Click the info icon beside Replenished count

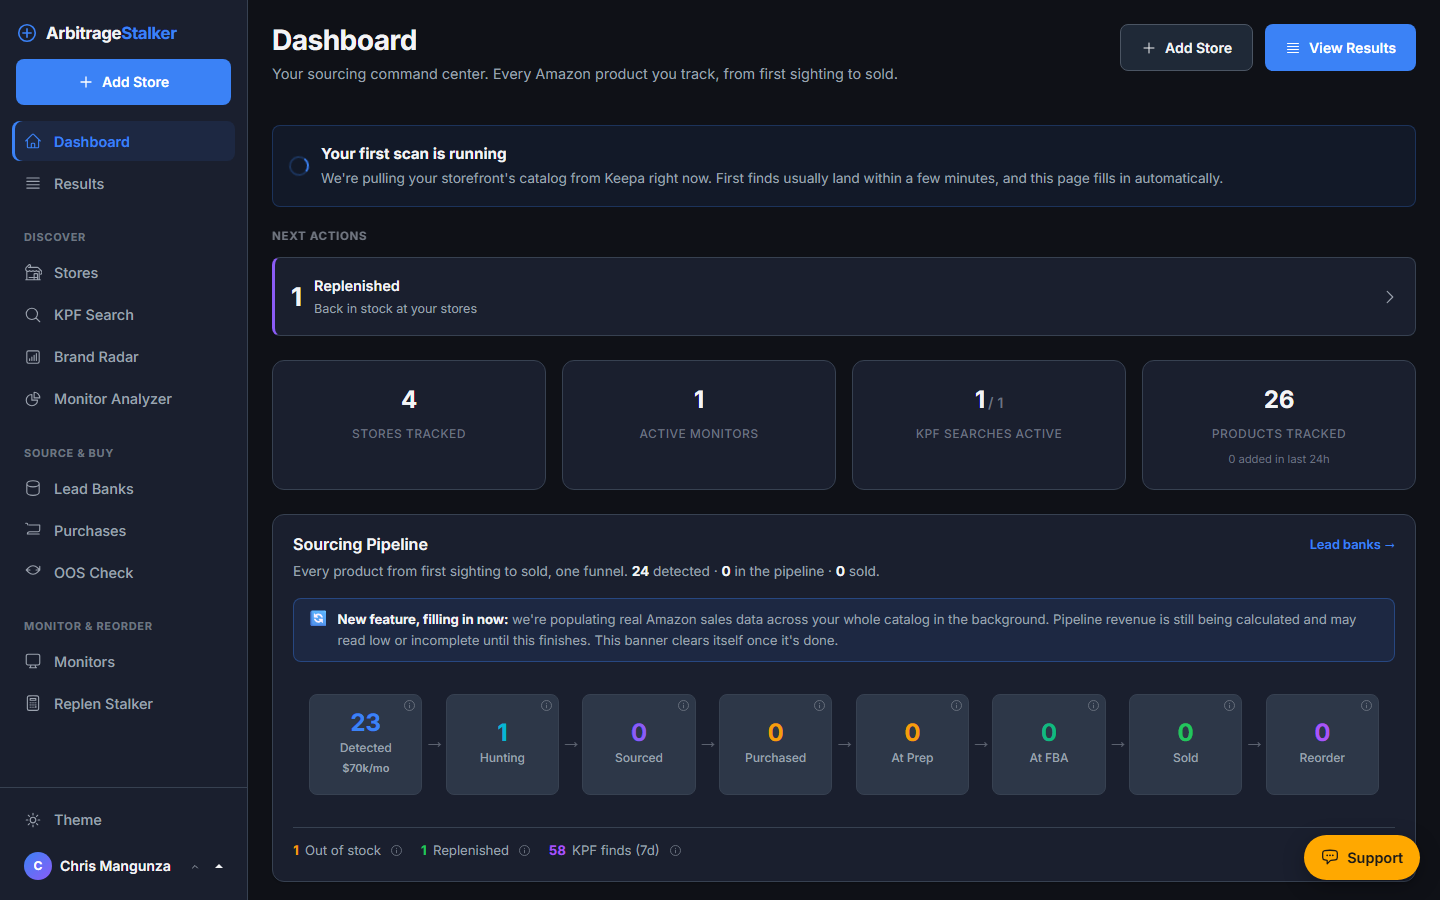524,851
